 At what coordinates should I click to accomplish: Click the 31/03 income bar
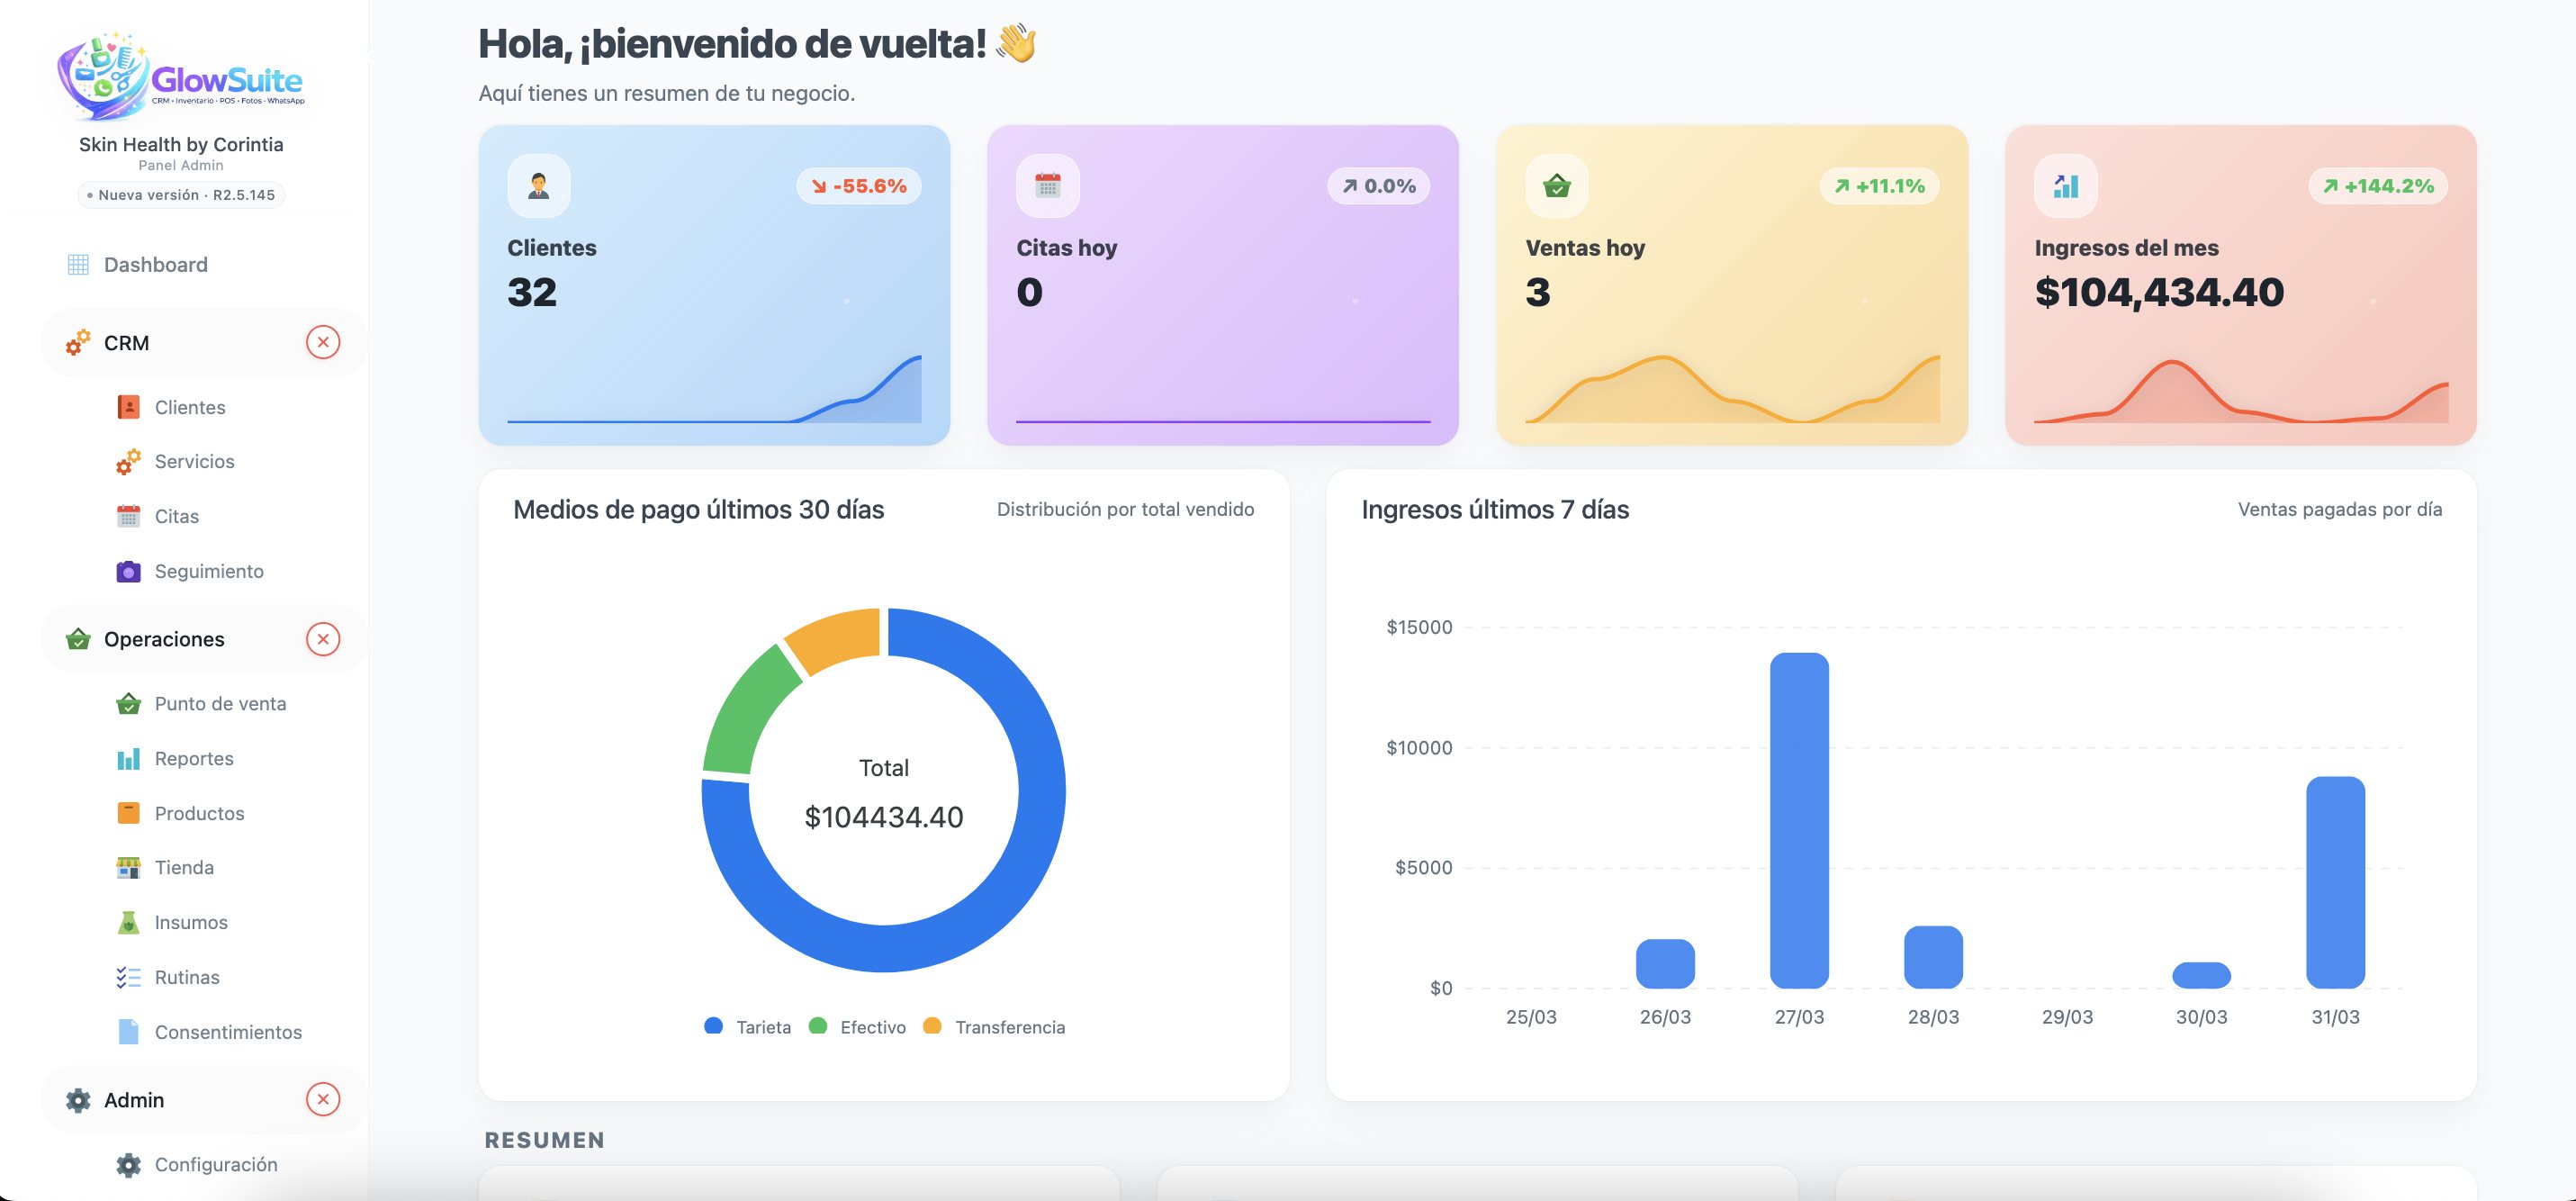click(x=2335, y=882)
